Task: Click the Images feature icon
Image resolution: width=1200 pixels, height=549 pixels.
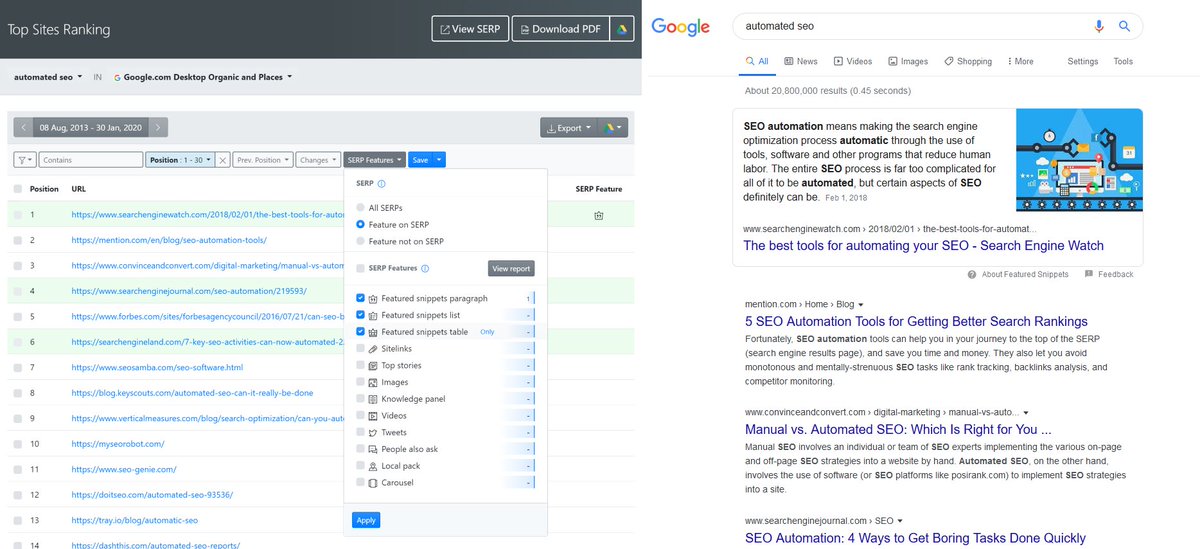Action: [x=373, y=382]
